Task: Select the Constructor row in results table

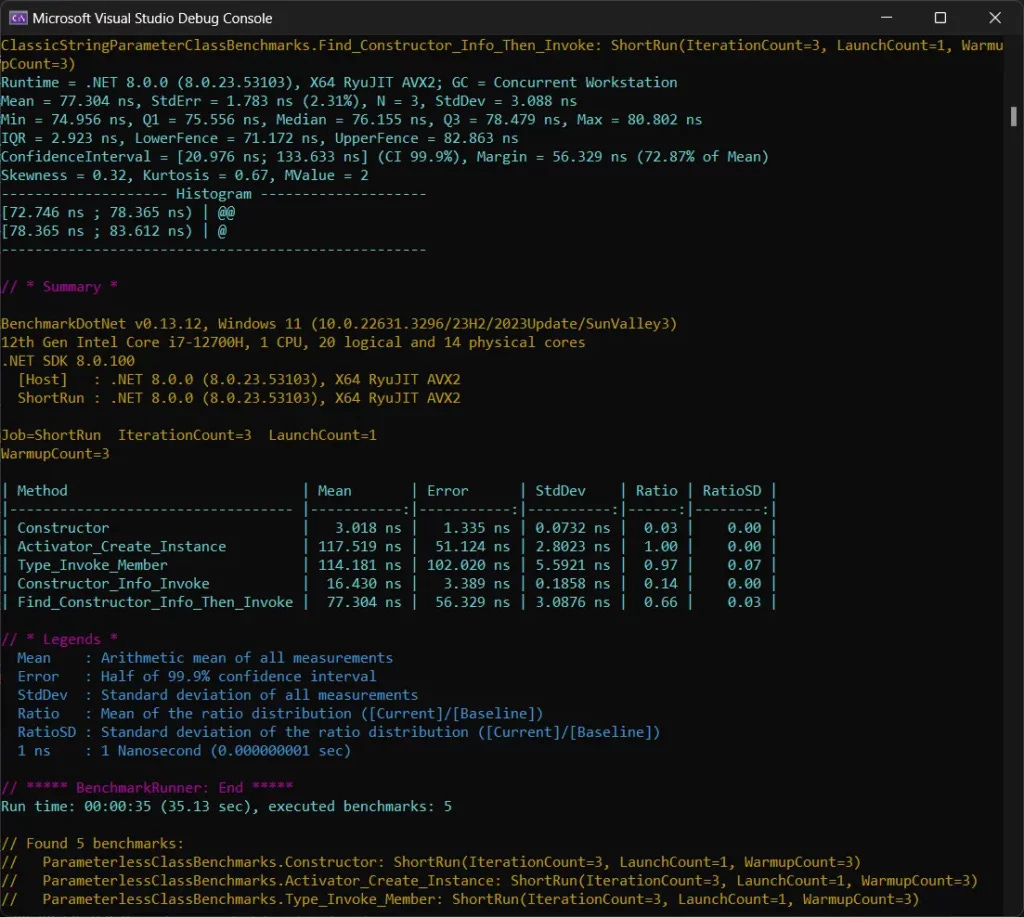Action: coord(62,527)
